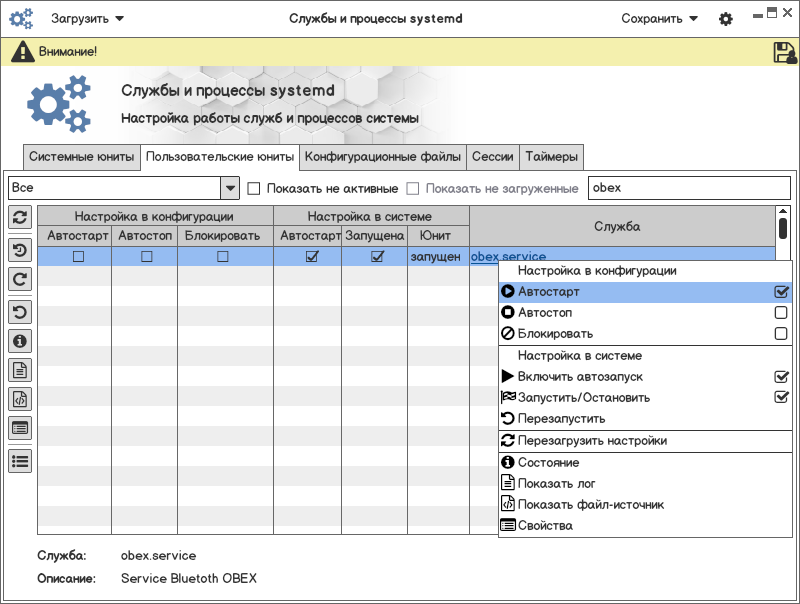Screen dimensions: 800x604
Task: Click the show source file icon in sidebar
Action: coord(20,399)
